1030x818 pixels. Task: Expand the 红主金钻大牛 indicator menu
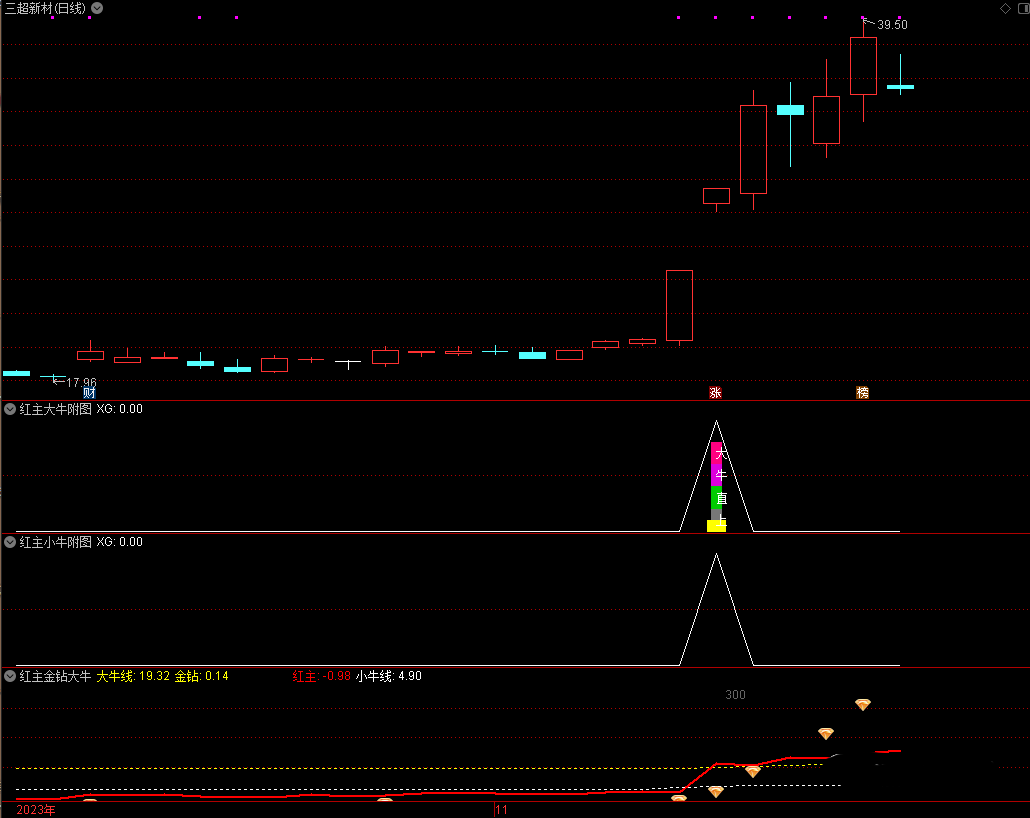(x=10, y=676)
